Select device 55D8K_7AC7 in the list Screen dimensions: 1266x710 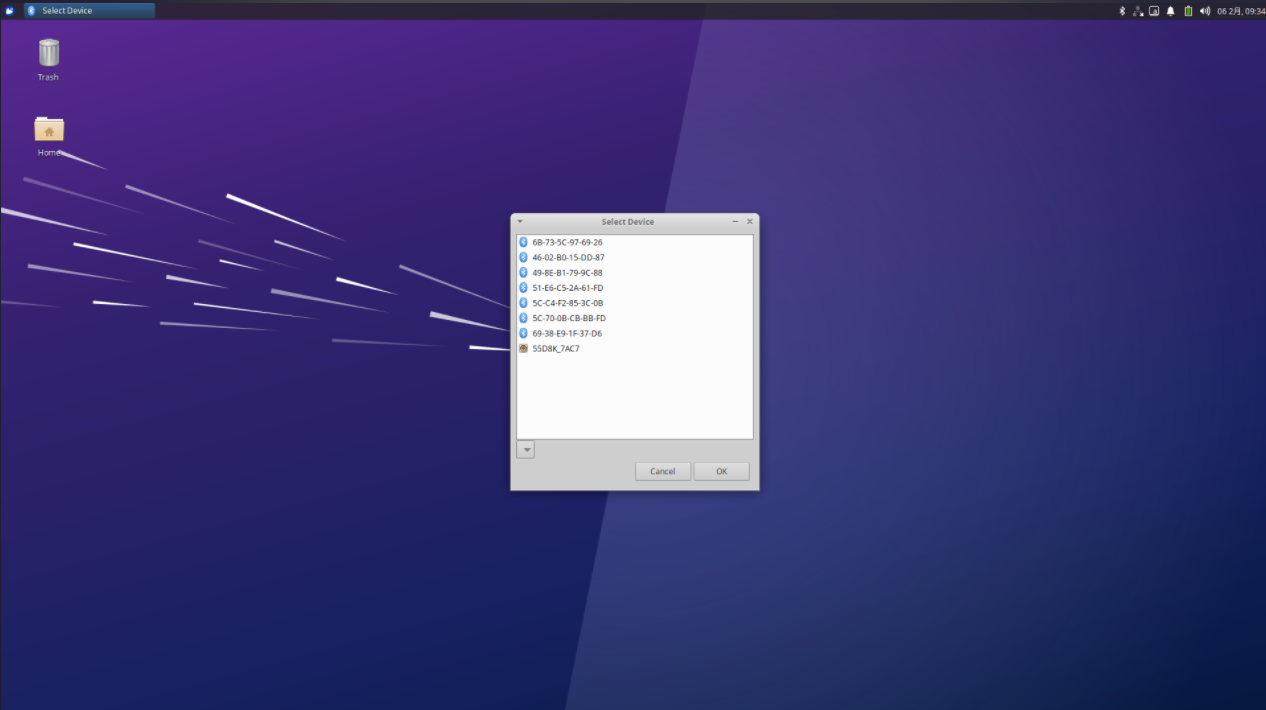556,349
